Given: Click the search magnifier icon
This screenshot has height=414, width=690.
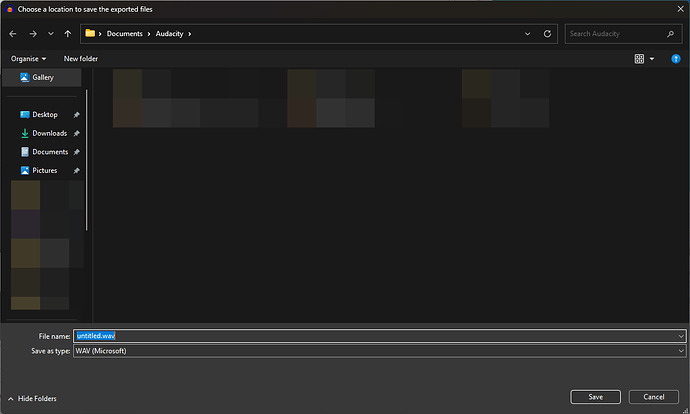Looking at the screenshot, I should 670,34.
